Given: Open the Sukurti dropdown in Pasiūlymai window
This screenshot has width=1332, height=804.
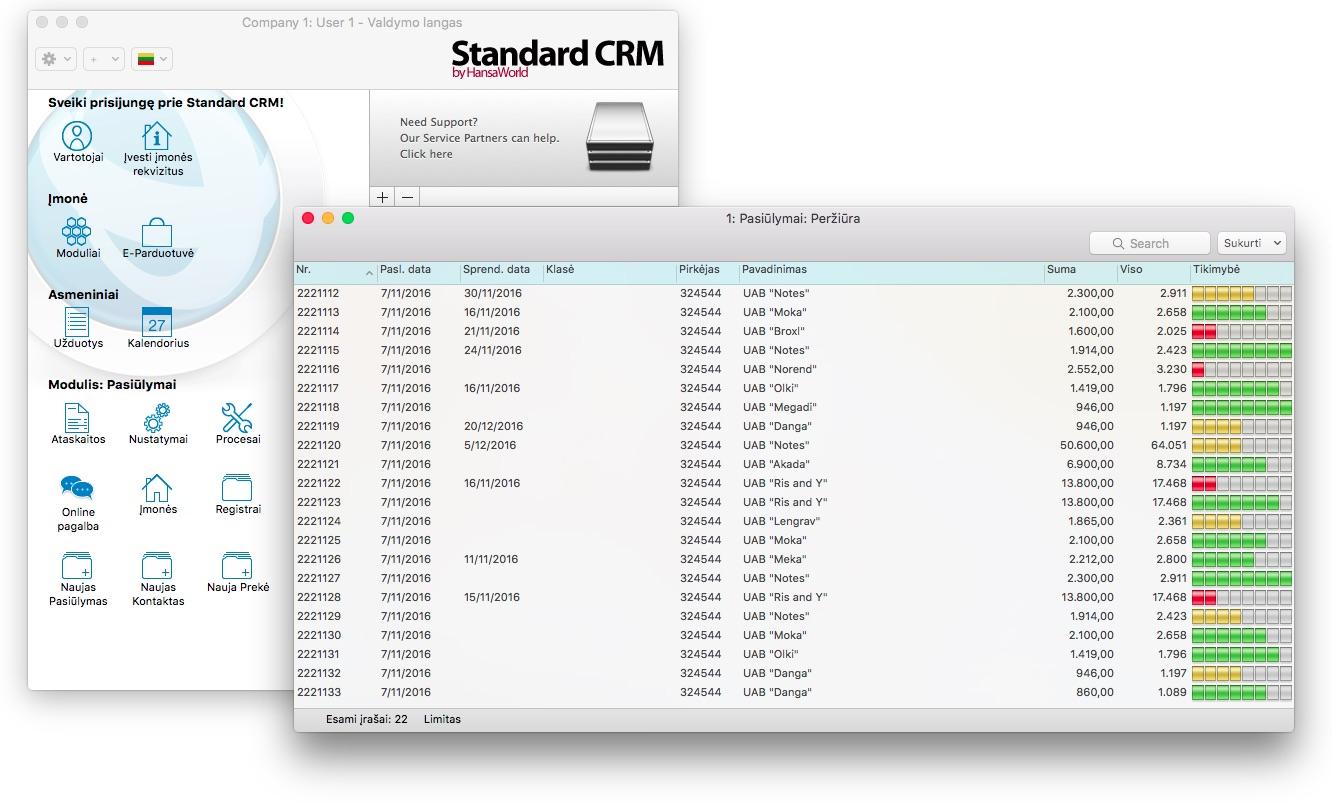Looking at the screenshot, I should point(1251,243).
